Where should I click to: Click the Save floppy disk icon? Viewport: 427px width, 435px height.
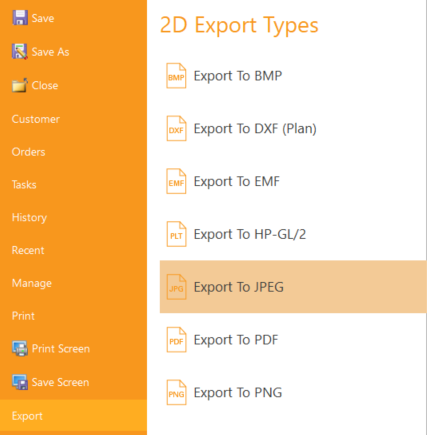click(x=20, y=18)
